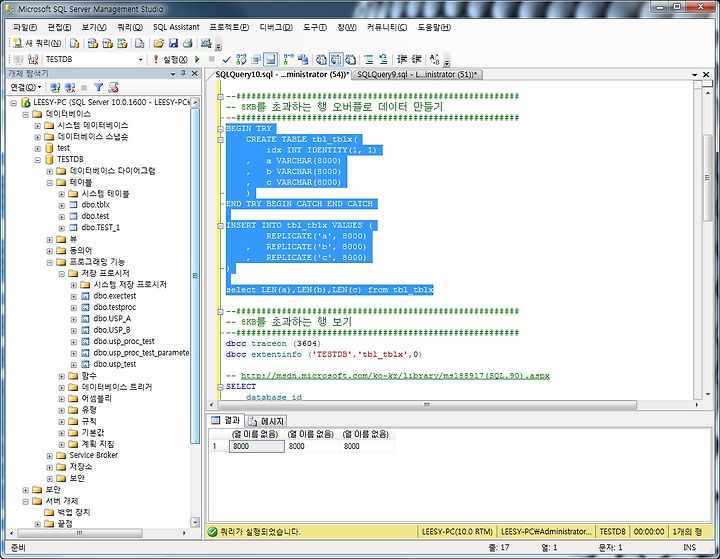The width and height of the screenshot is (720, 559).
Task: Click the Uncomment Selected Lines icon
Action: [x=383, y=59]
